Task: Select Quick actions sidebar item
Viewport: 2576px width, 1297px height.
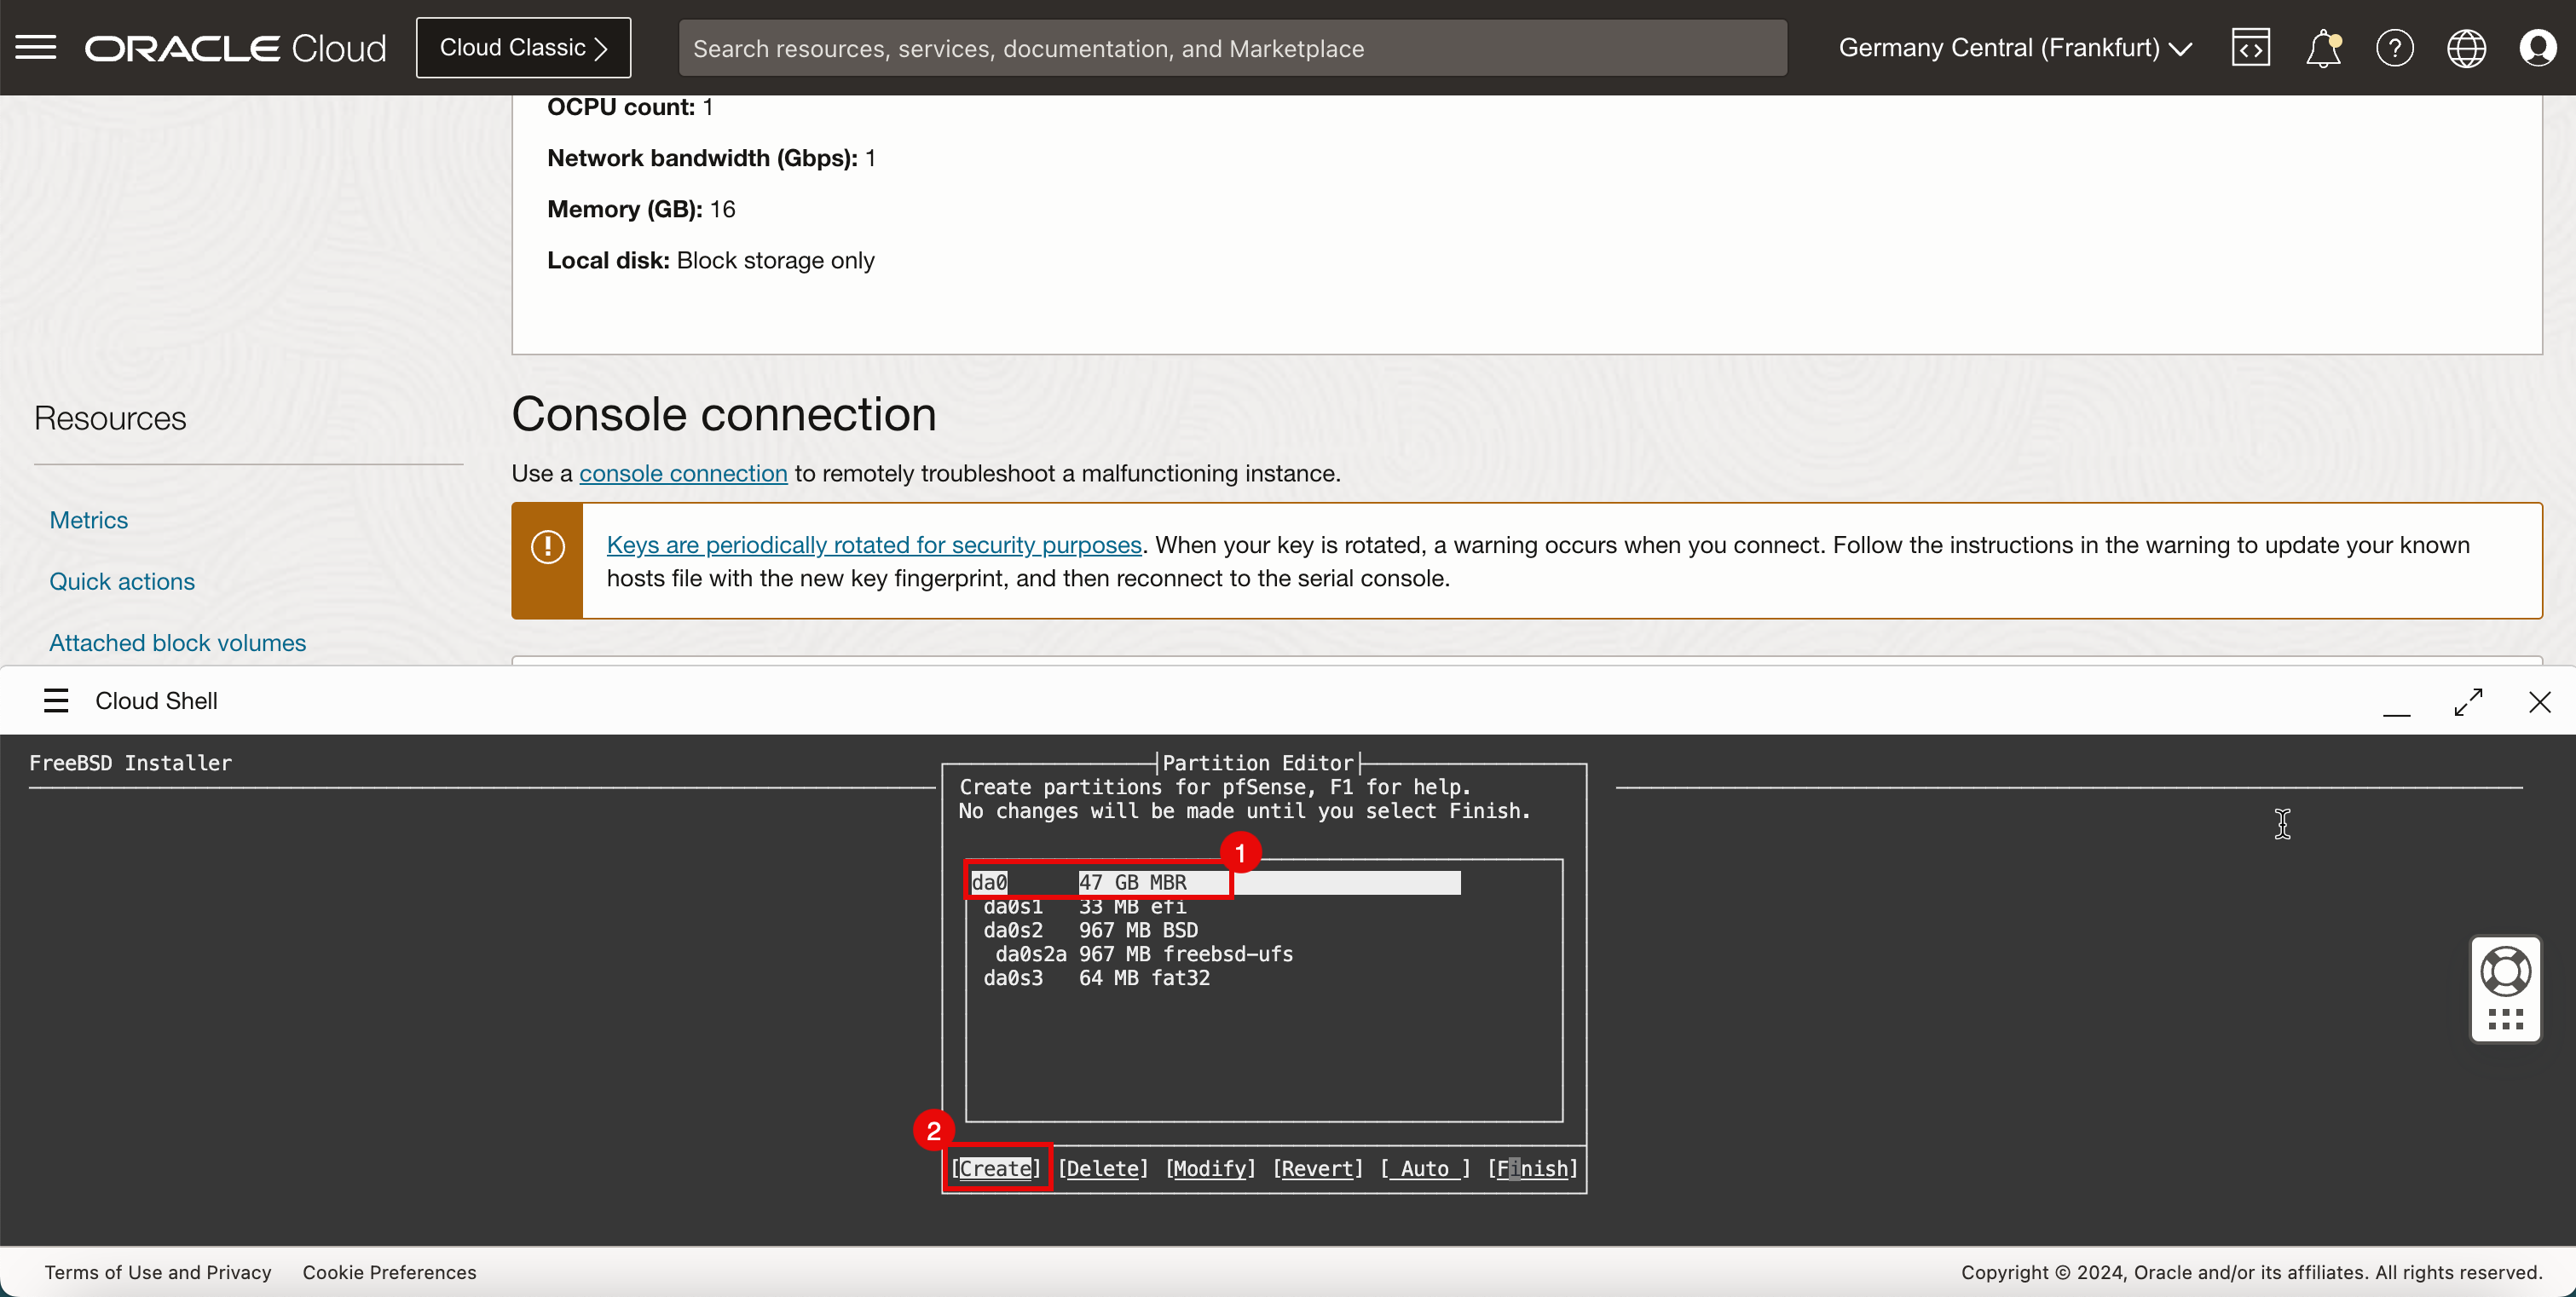Action: click(123, 580)
